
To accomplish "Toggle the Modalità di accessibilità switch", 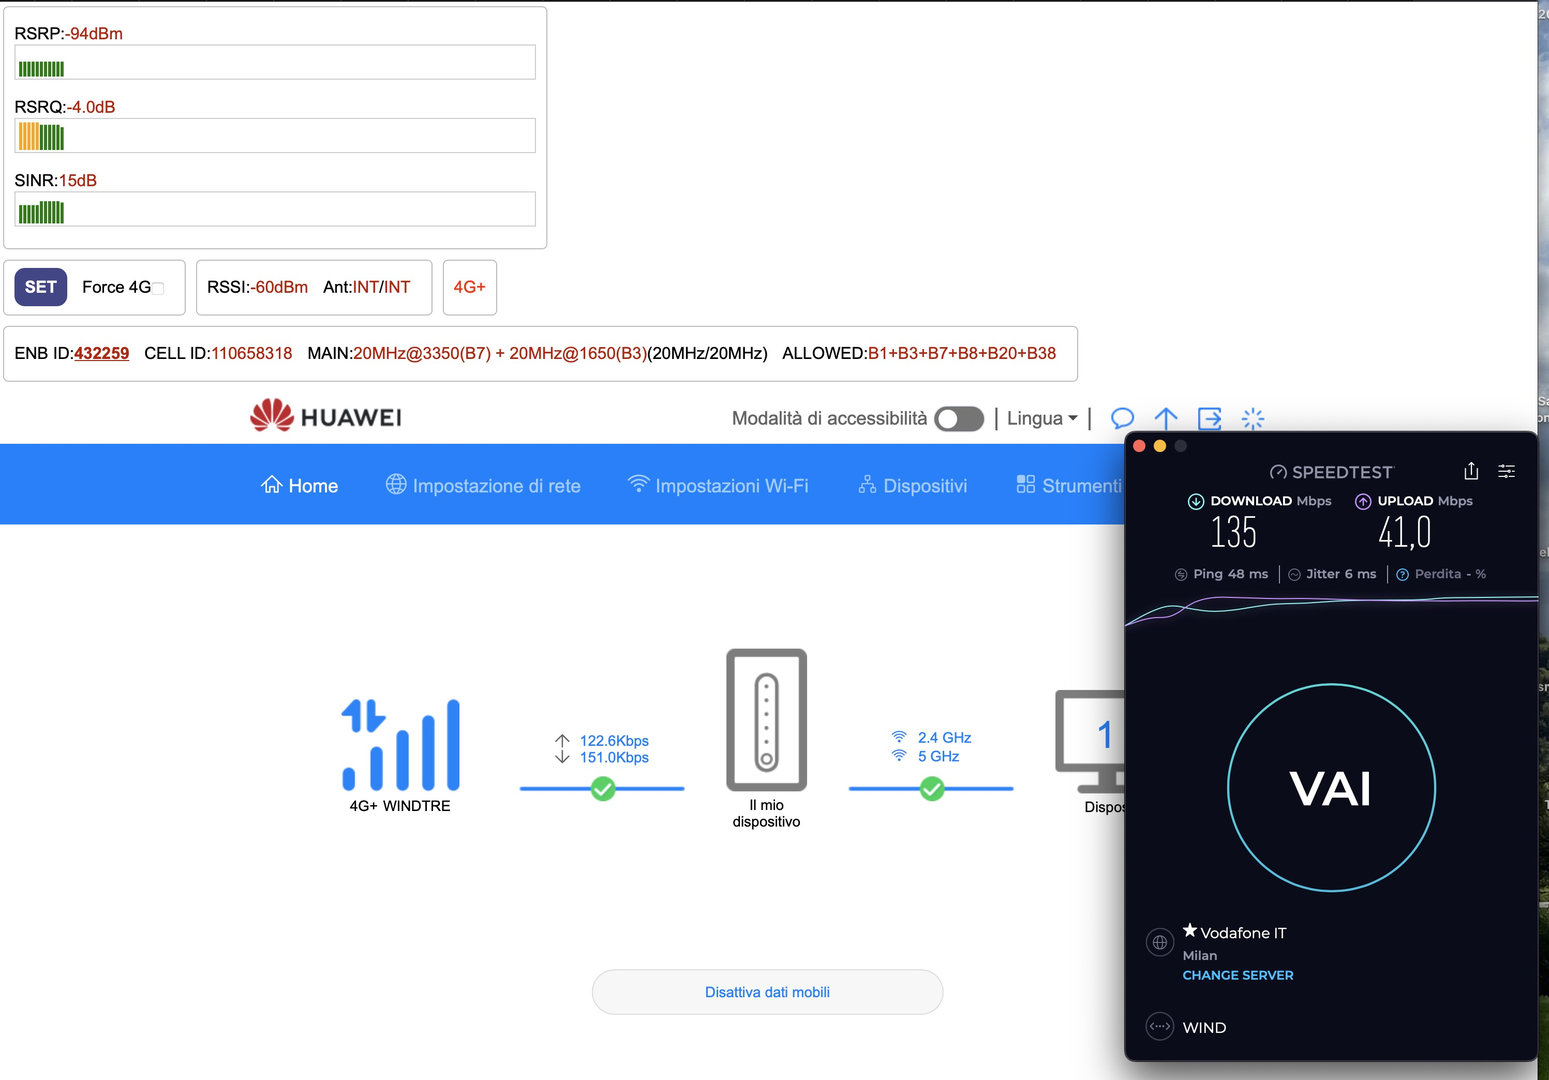I will [959, 419].
